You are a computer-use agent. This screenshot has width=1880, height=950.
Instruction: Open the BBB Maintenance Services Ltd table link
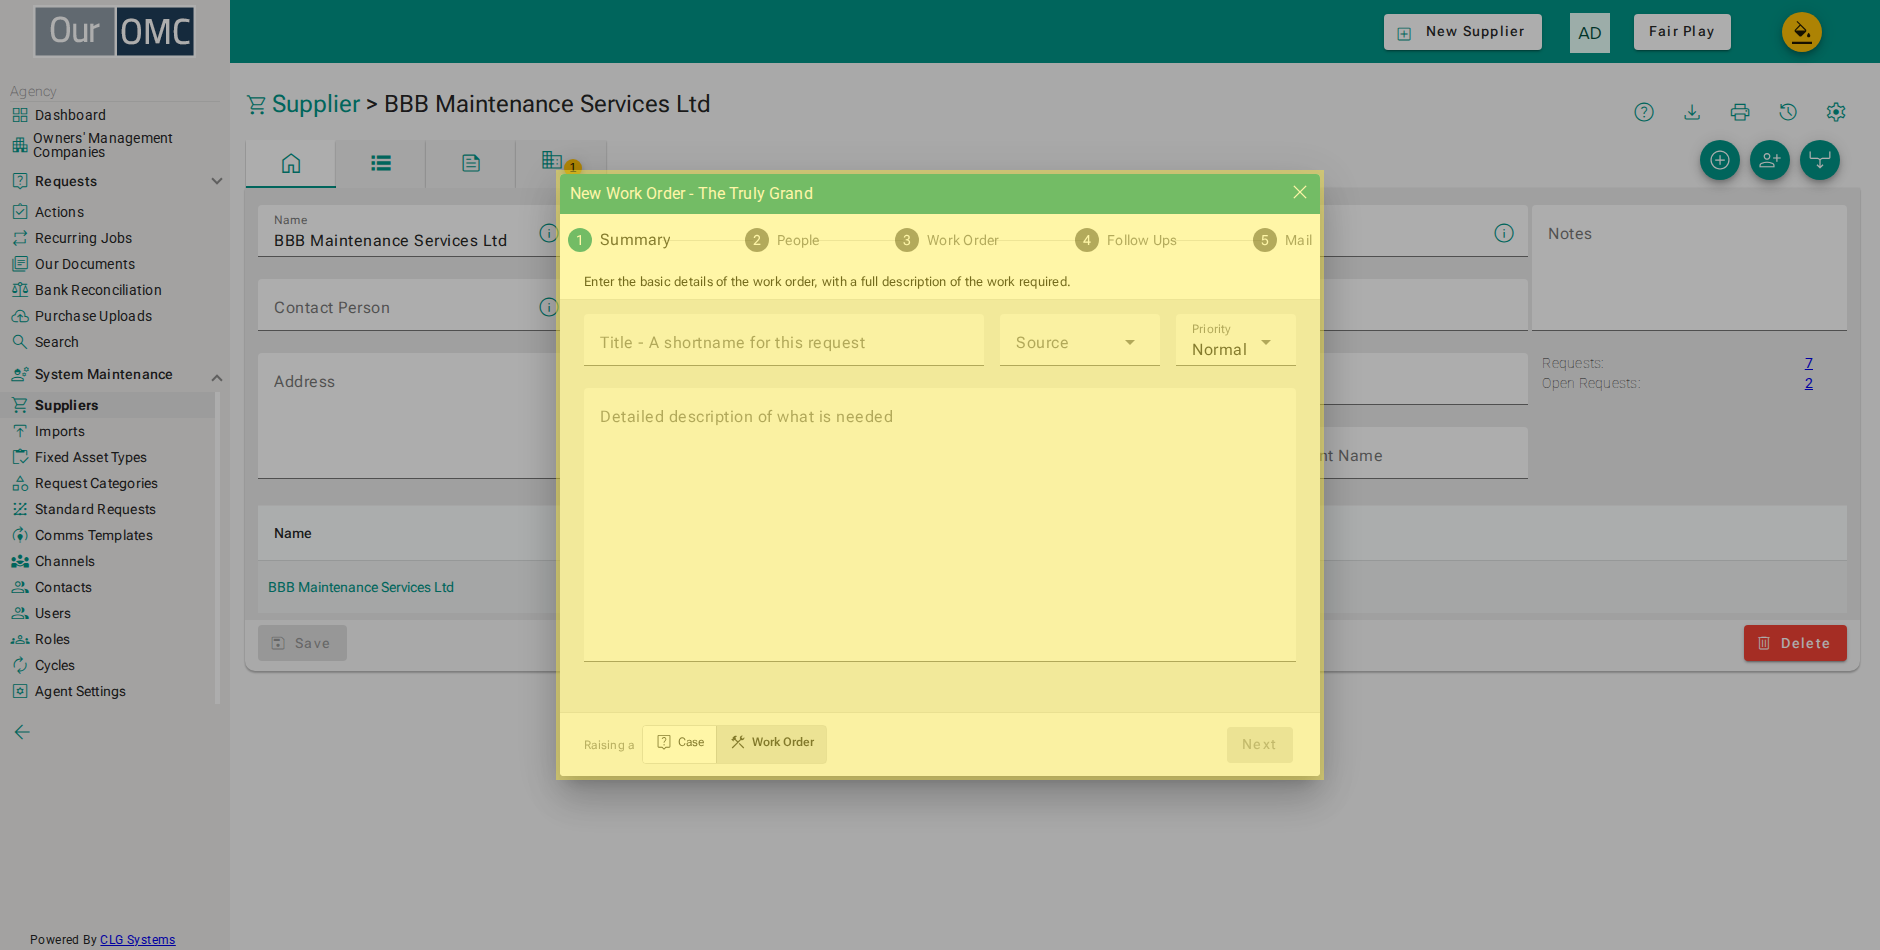[x=361, y=587]
